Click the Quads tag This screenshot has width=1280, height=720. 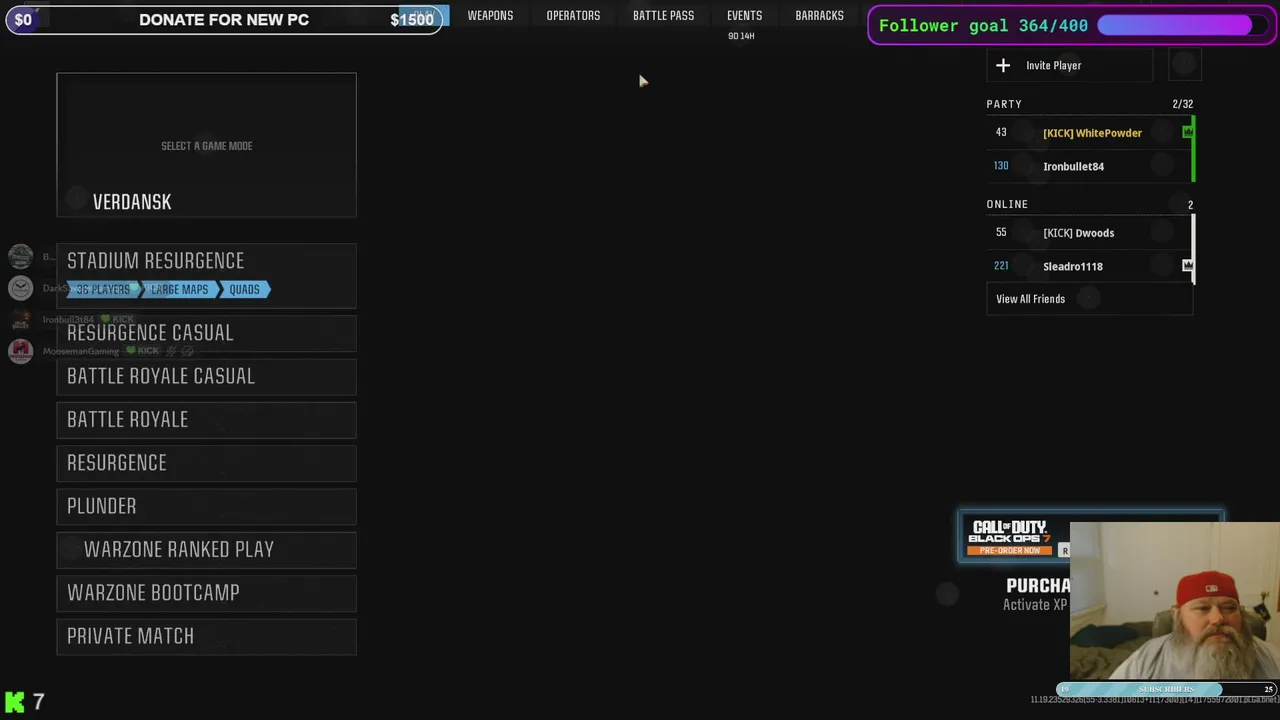point(244,289)
